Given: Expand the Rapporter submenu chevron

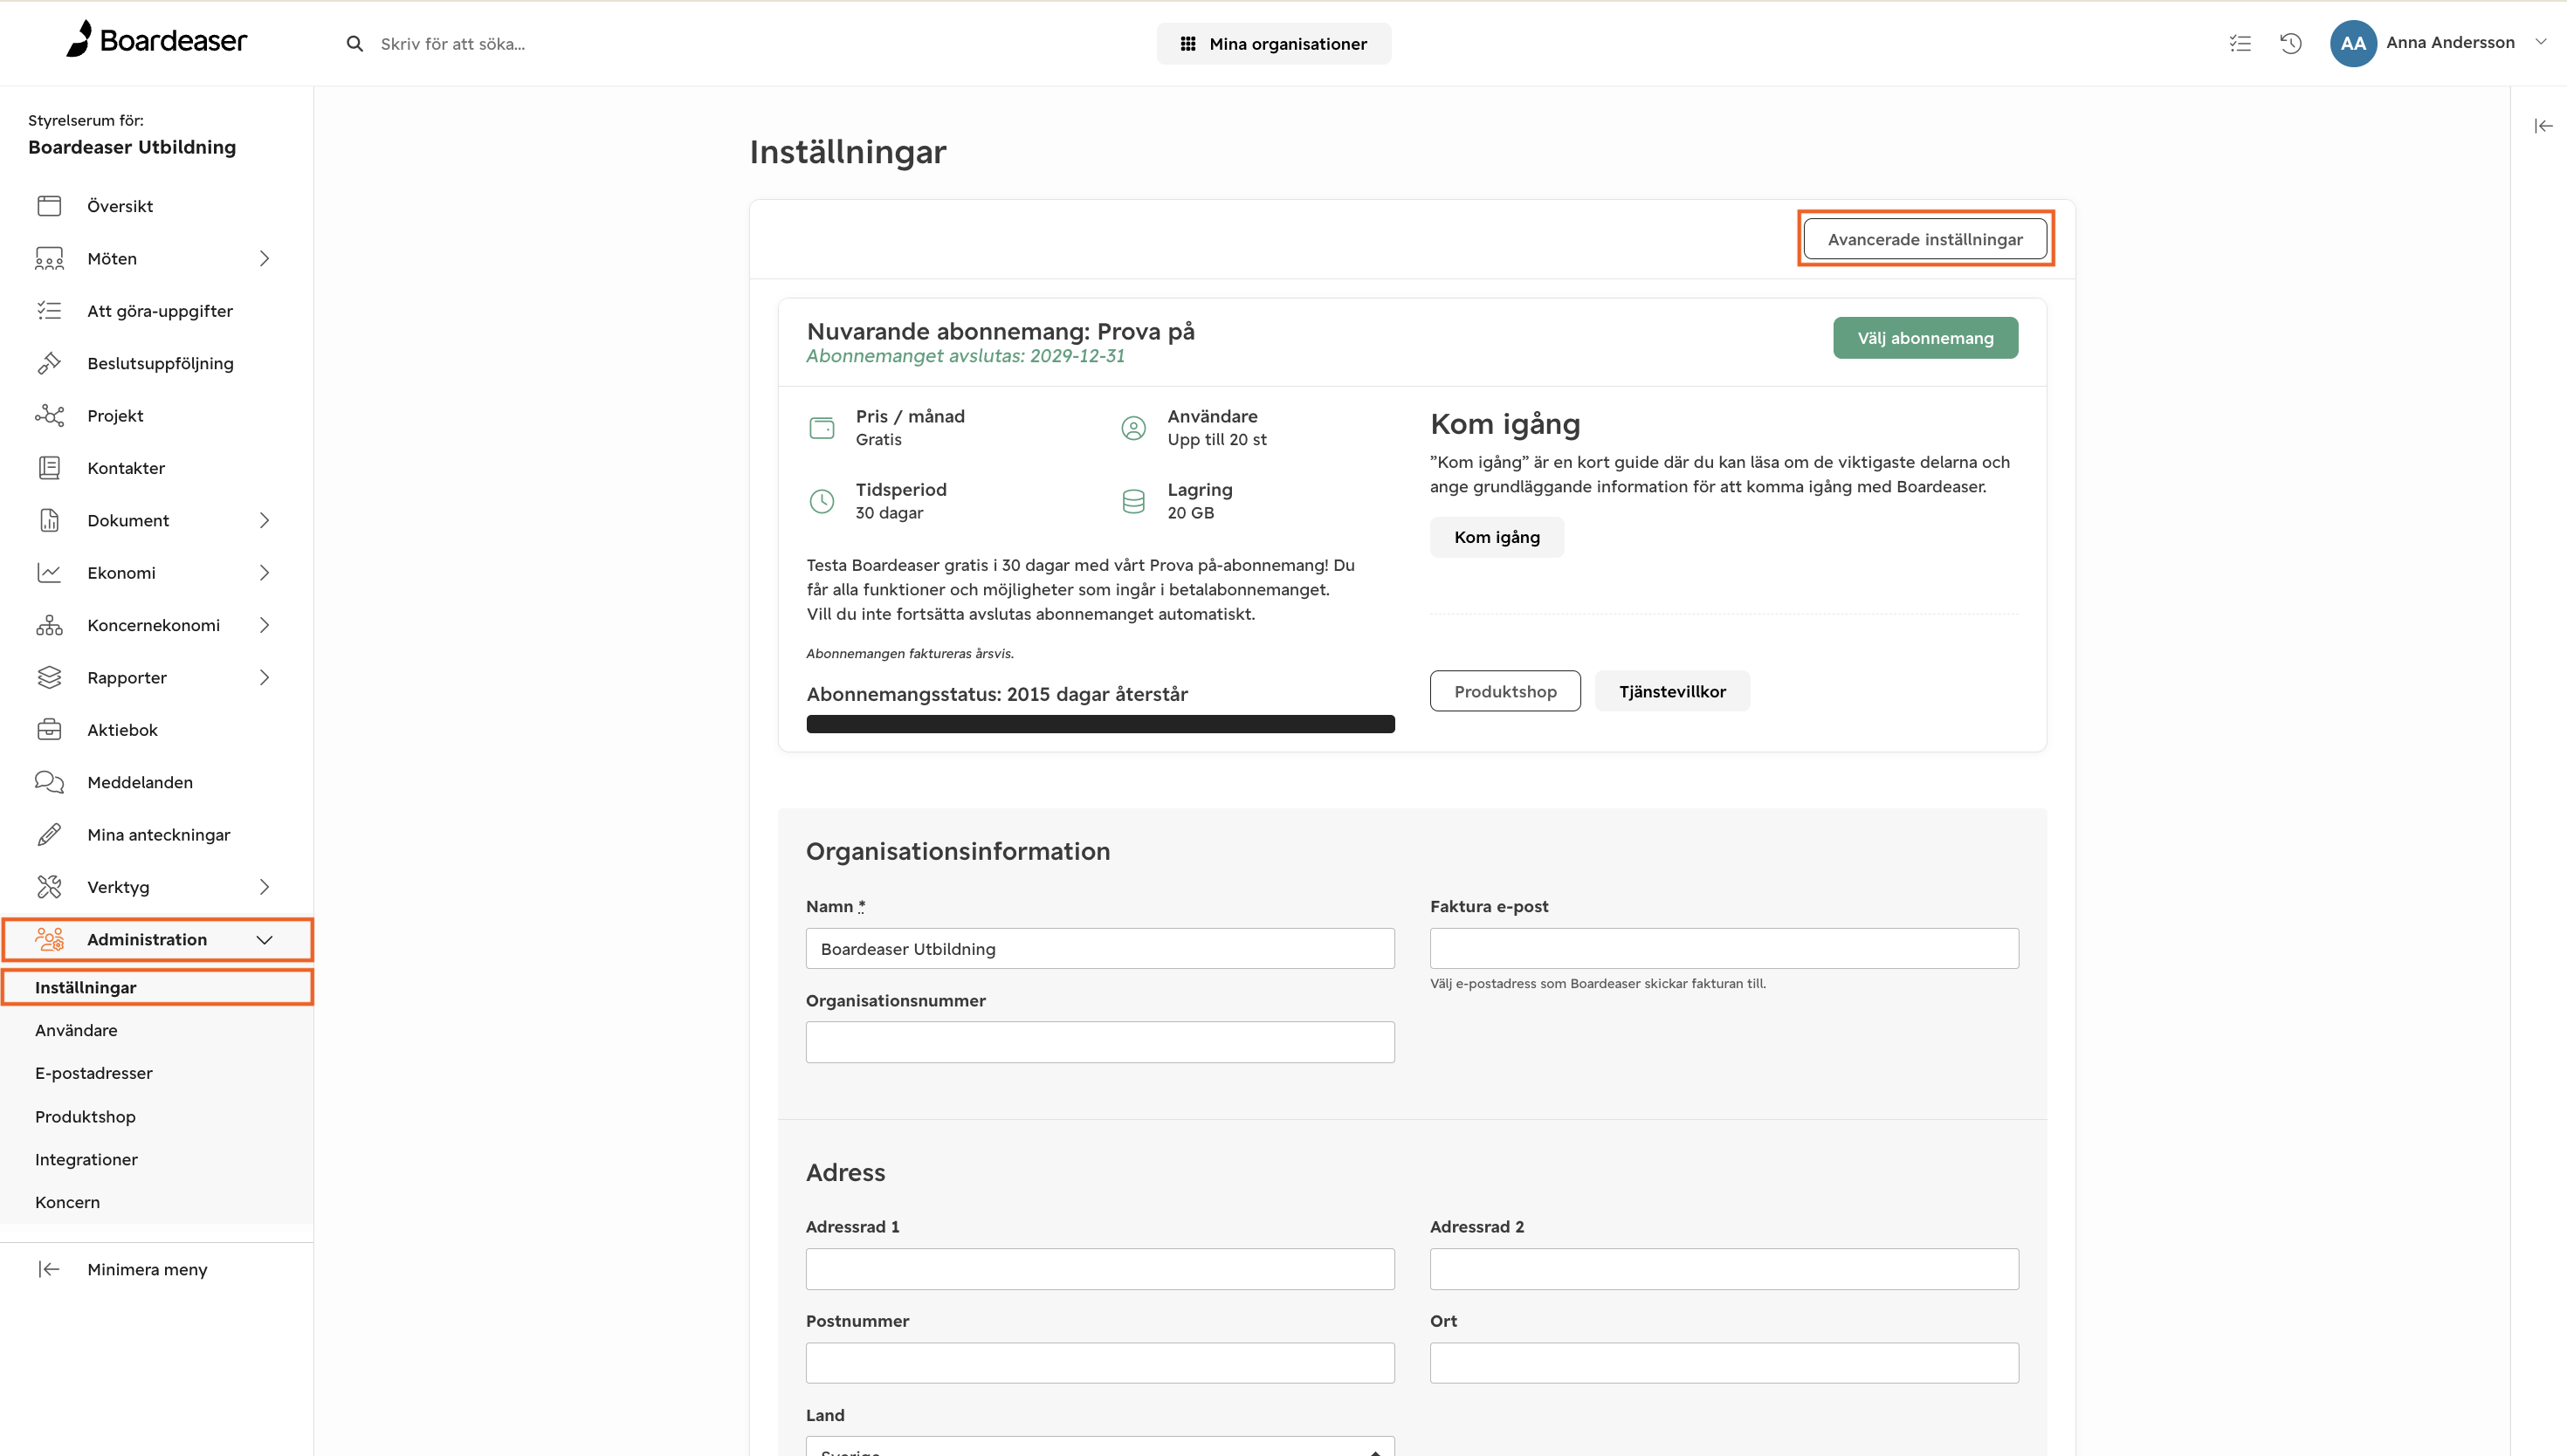Looking at the screenshot, I should click(264, 677).
